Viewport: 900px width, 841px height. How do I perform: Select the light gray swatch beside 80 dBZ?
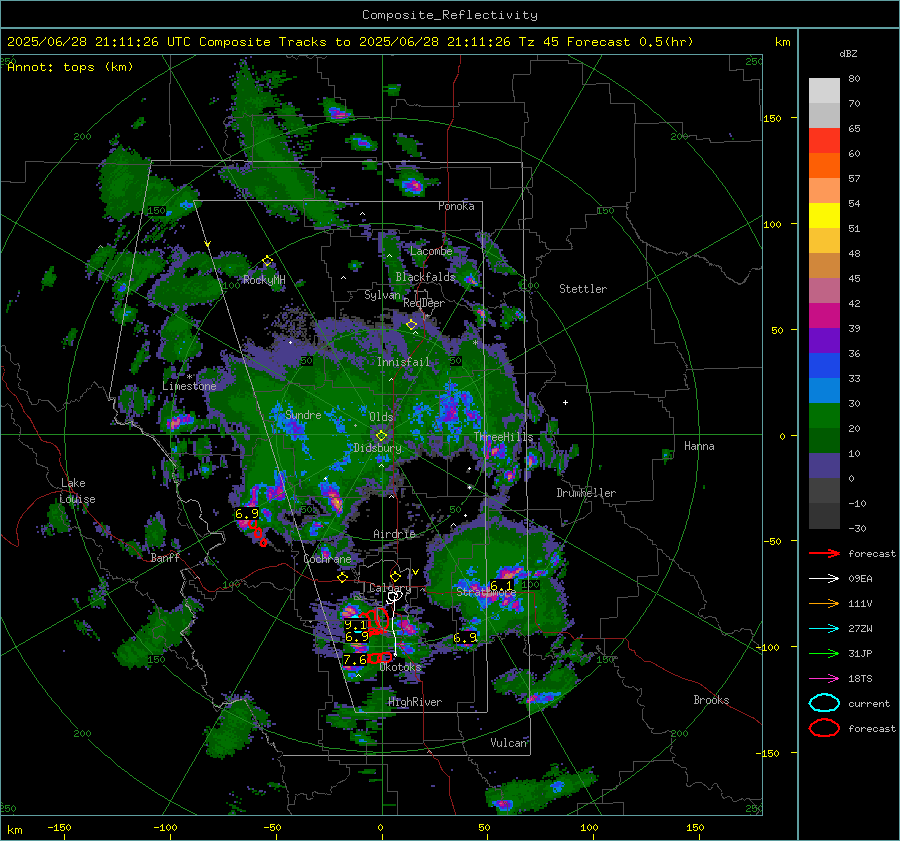click(824, 91)
